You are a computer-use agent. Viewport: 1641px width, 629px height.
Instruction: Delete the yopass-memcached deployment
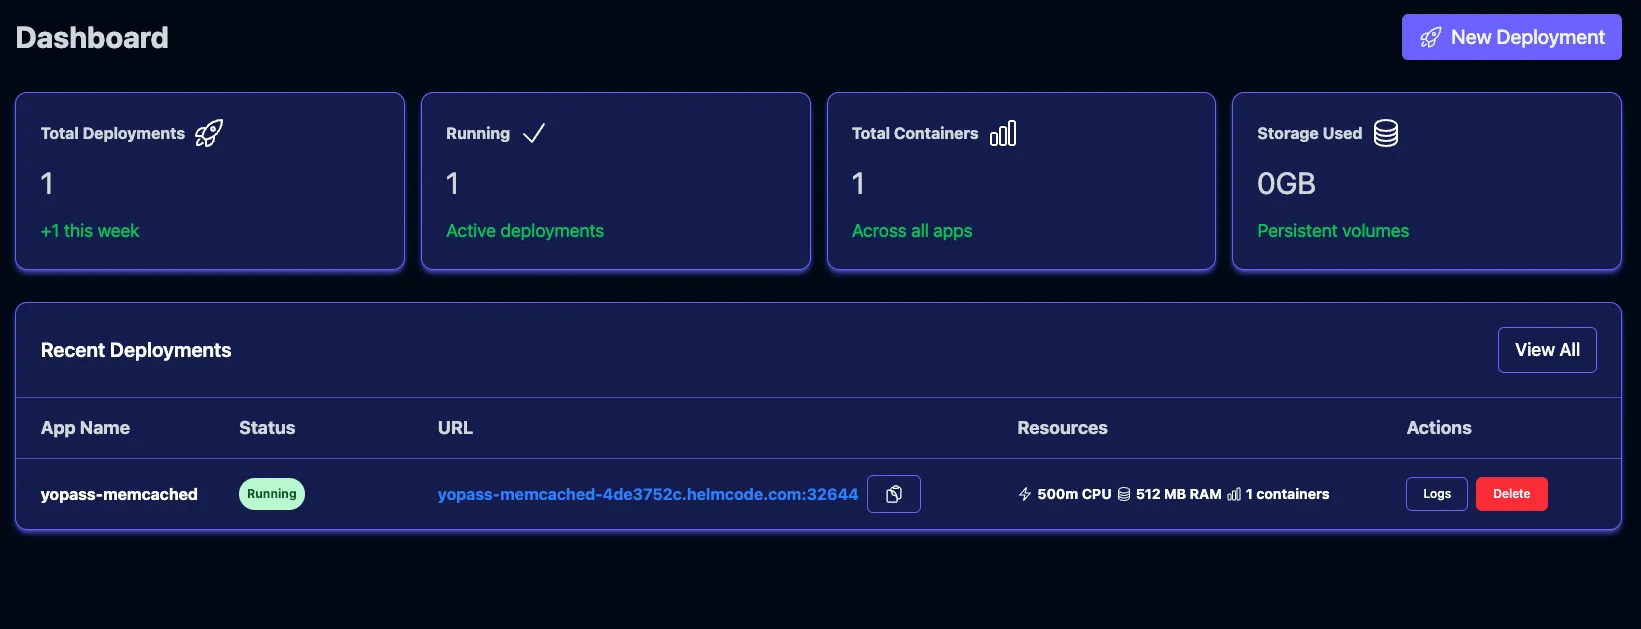pyautogui.click(x=1511, y=494)
